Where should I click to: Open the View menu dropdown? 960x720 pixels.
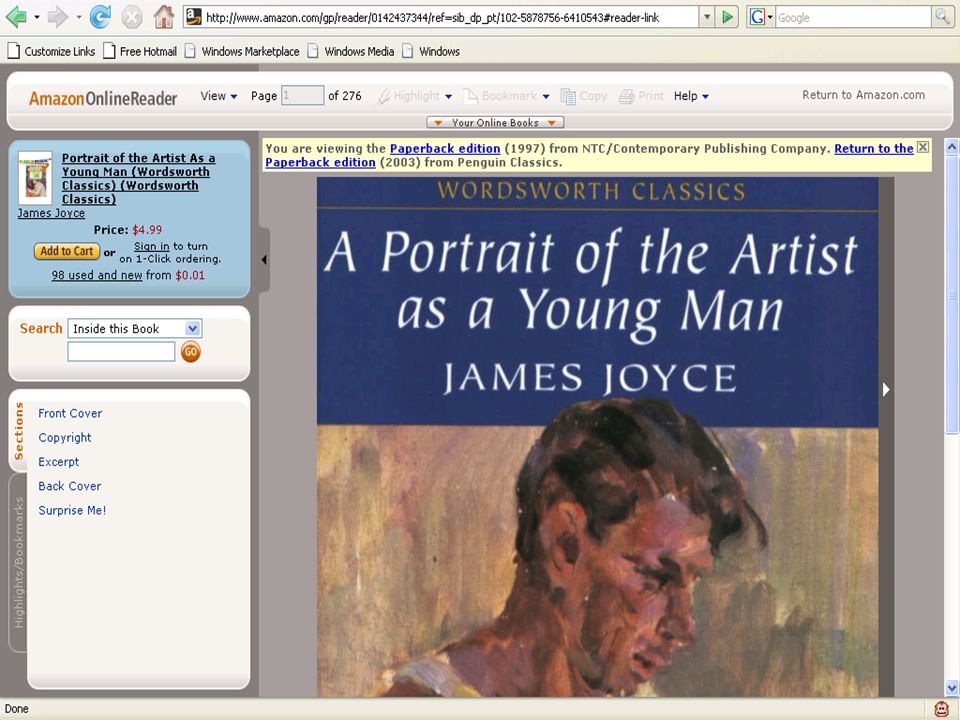coord(219,96)
